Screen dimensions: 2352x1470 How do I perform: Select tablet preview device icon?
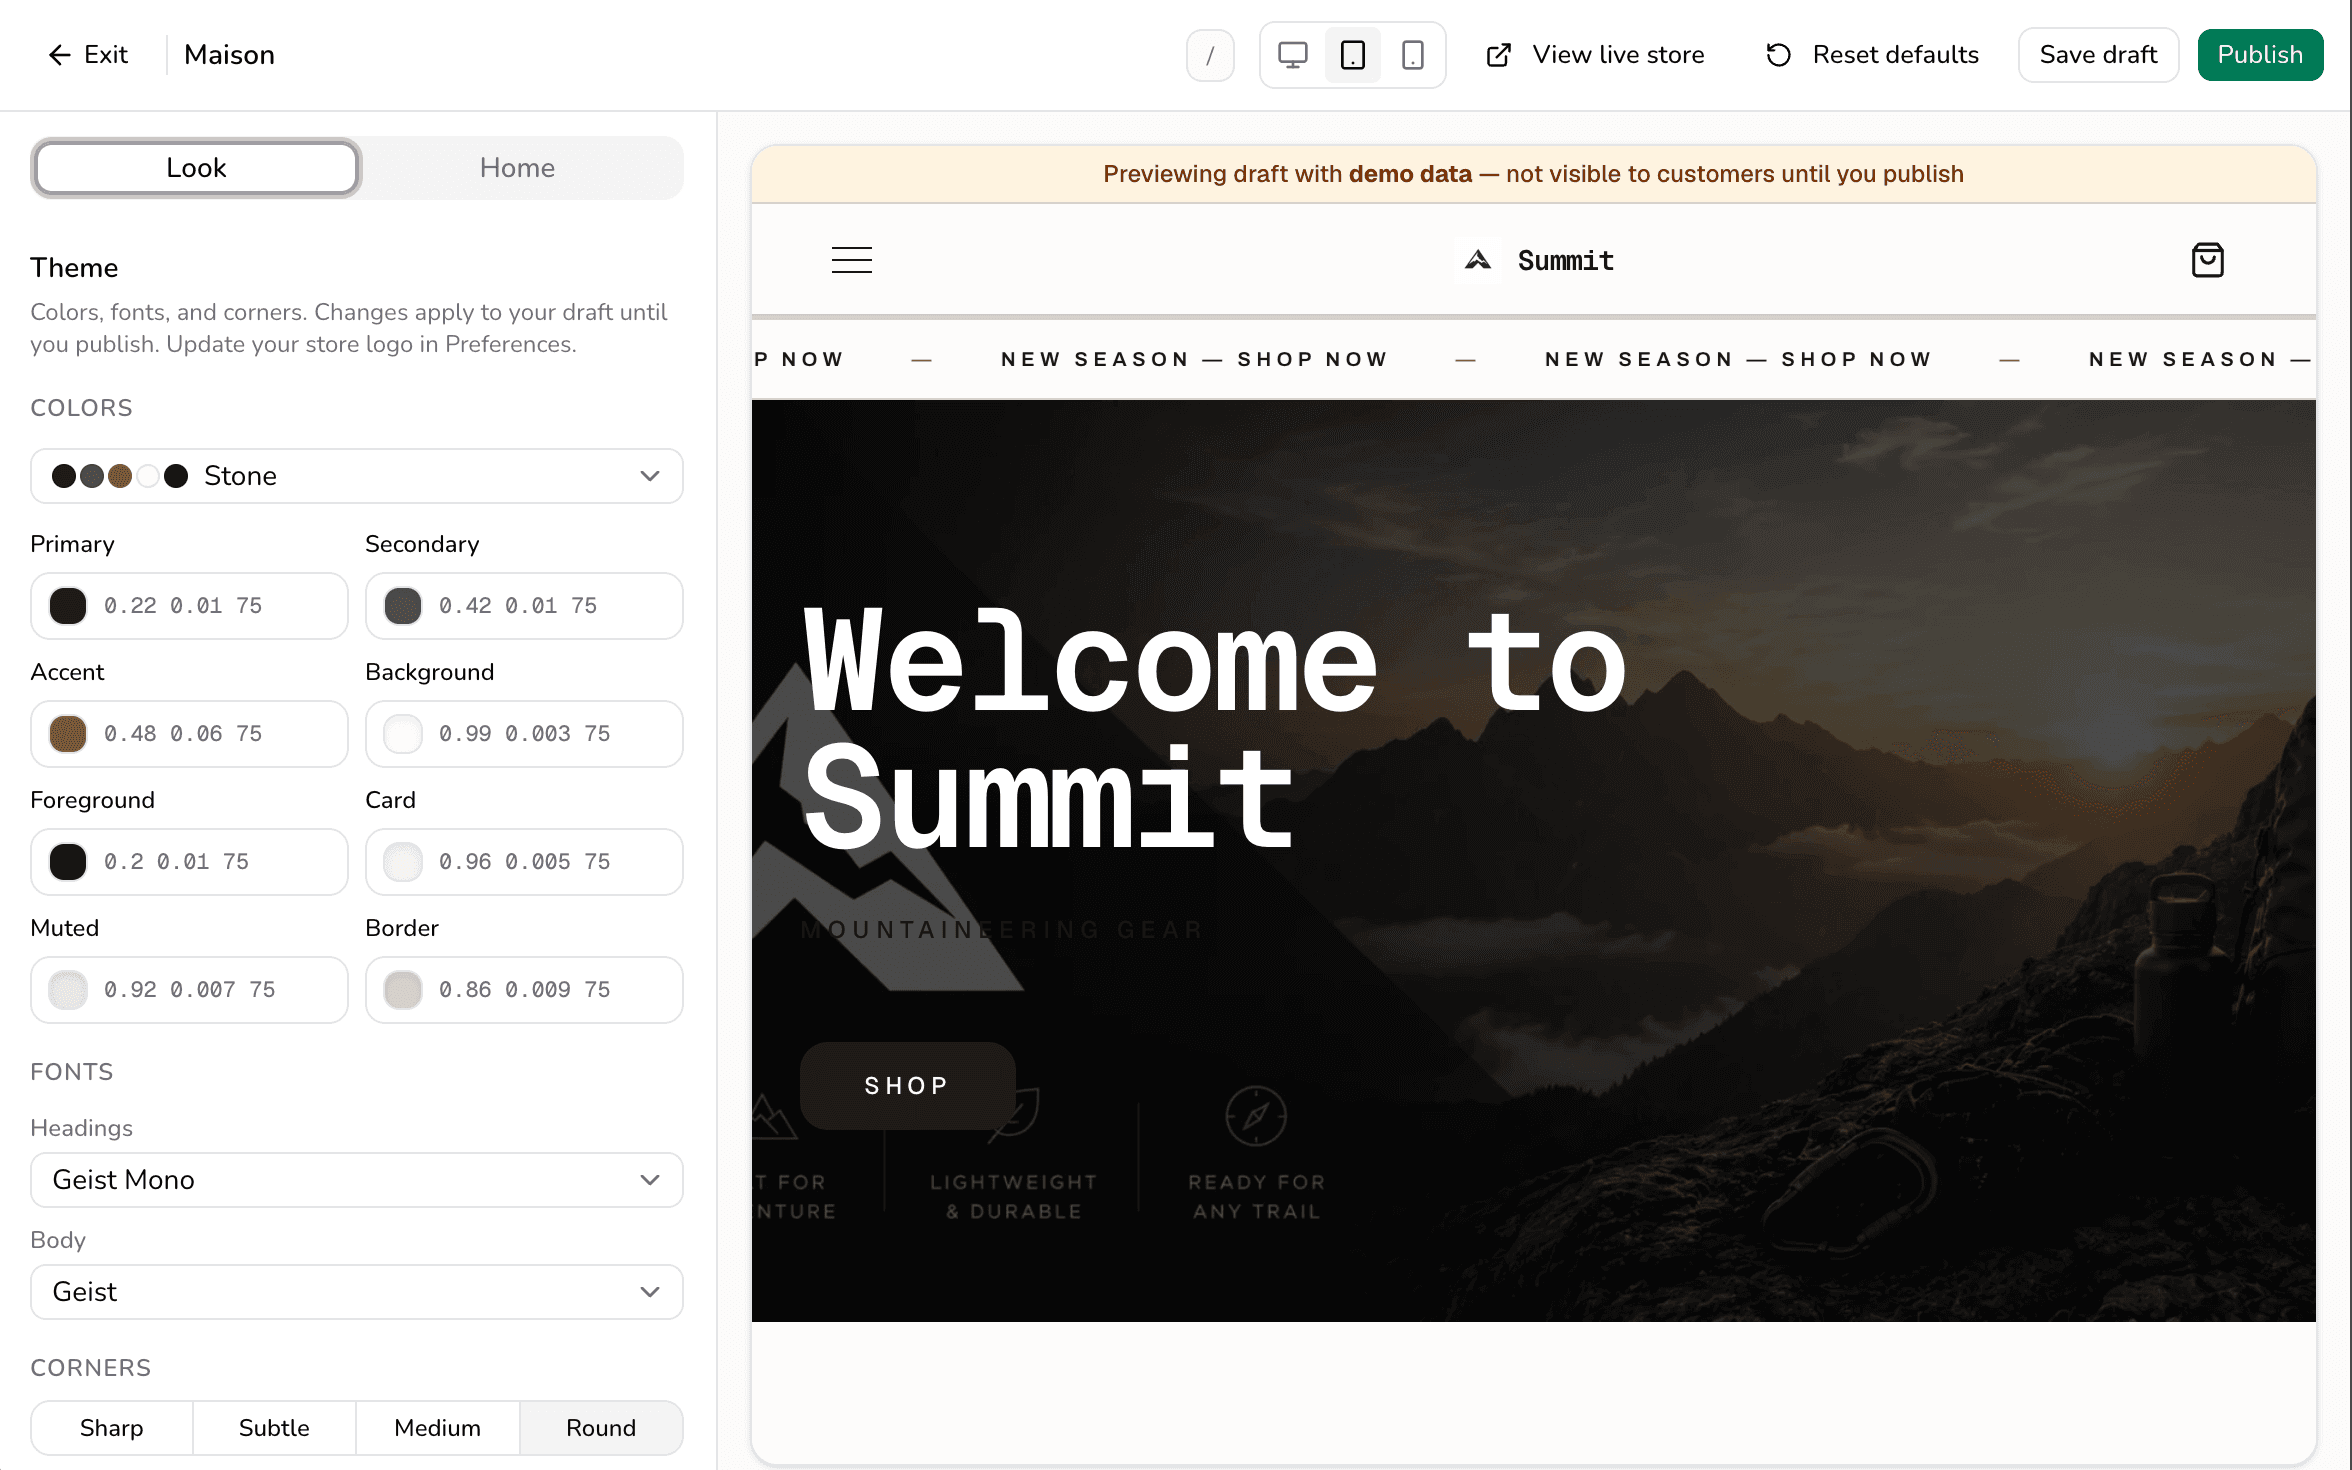click(x=1352, y=55)
